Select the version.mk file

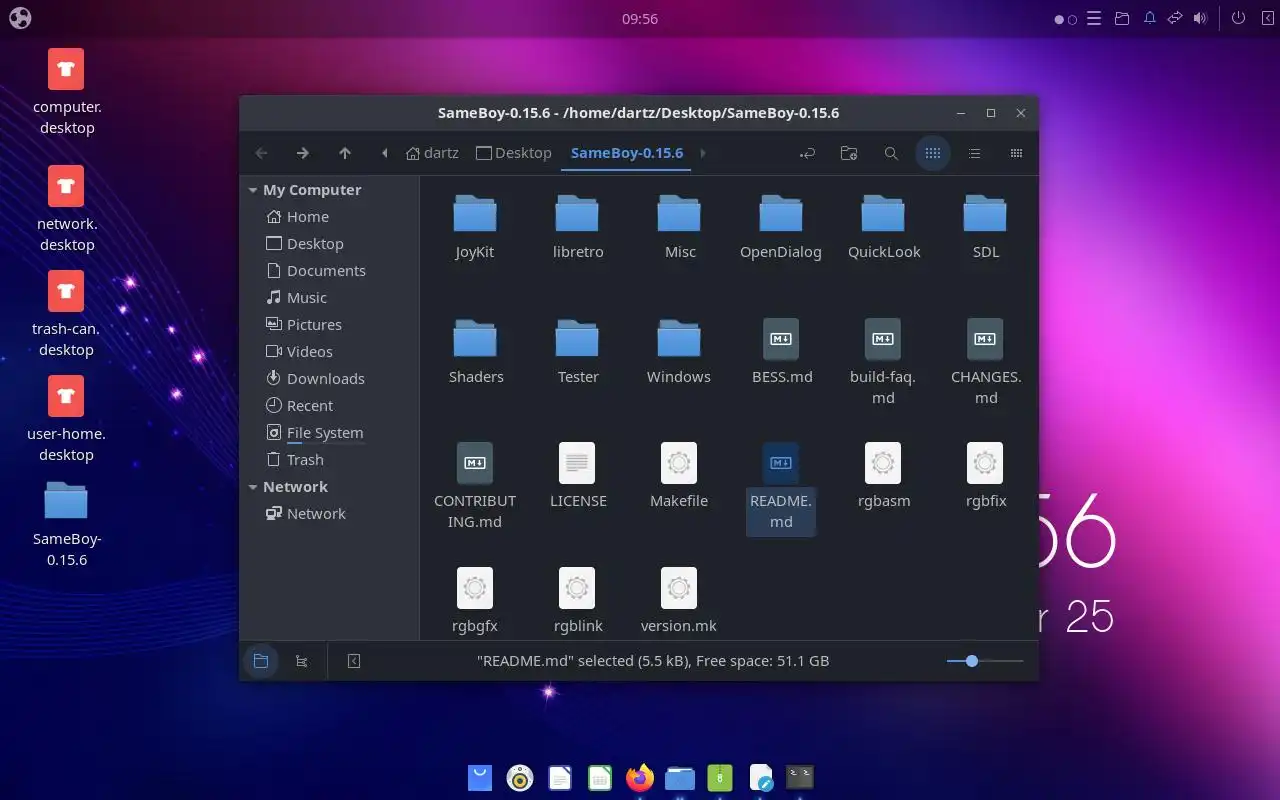coord(679,602)
